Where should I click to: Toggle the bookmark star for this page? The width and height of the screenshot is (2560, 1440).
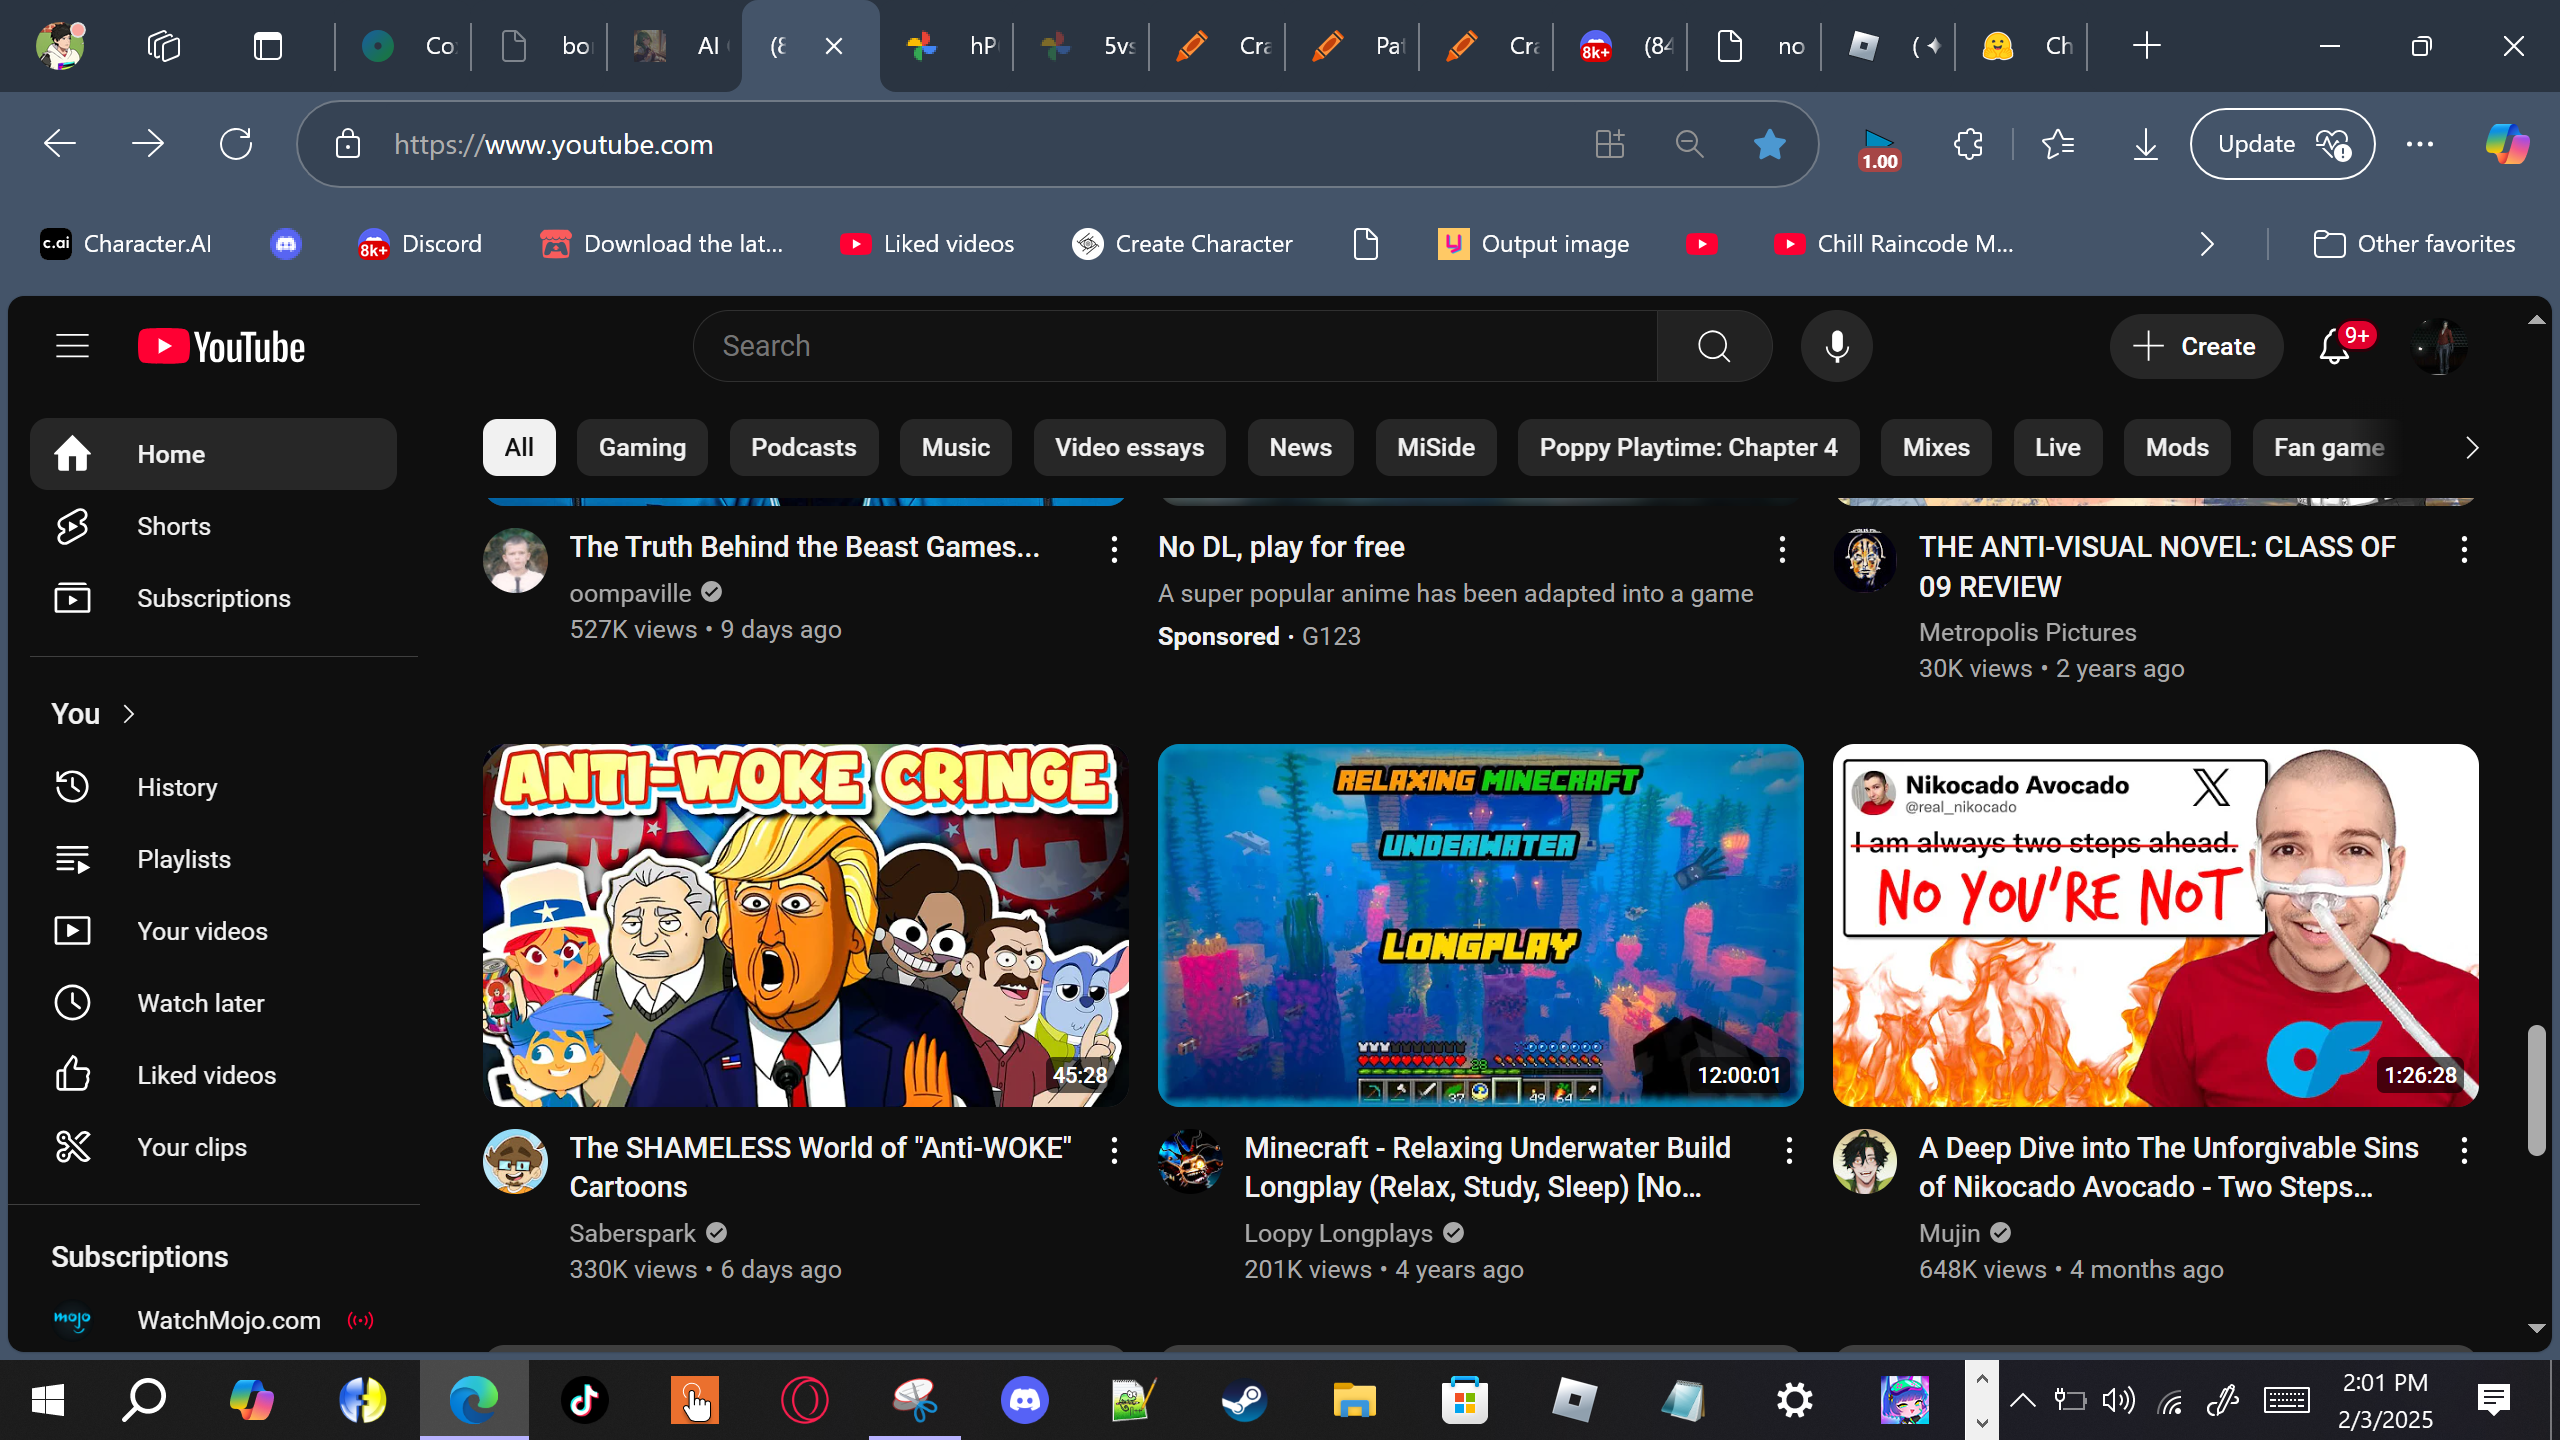[1769, 144]
